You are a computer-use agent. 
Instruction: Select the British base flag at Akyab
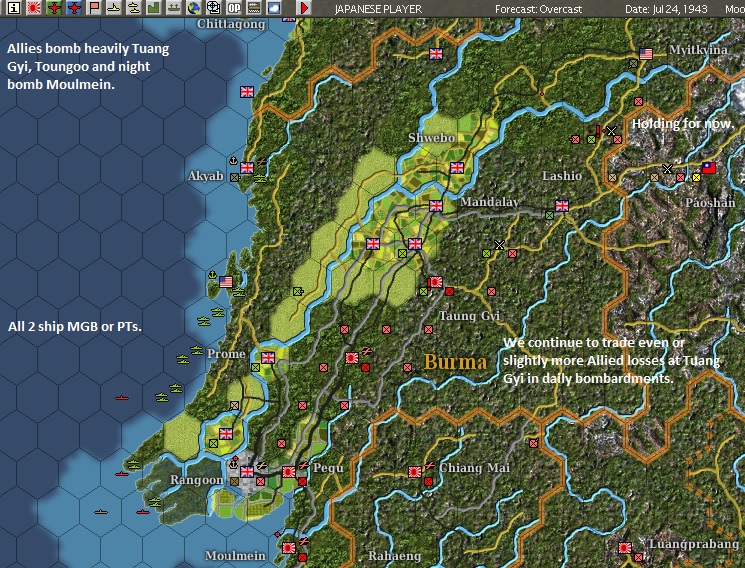pyautogui.click(x=247, y=167)
